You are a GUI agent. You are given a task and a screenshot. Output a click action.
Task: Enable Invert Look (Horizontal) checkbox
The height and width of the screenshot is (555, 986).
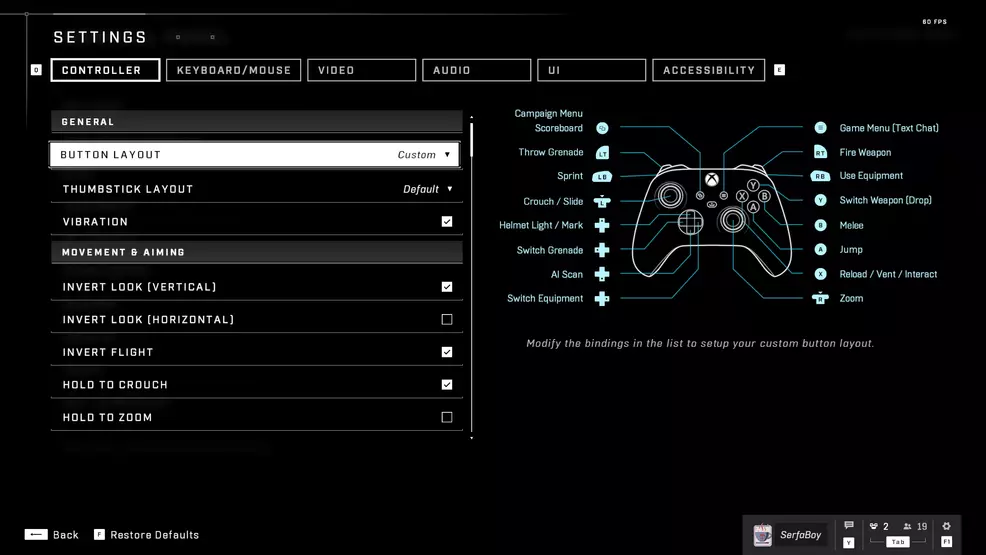click(447, 320)
